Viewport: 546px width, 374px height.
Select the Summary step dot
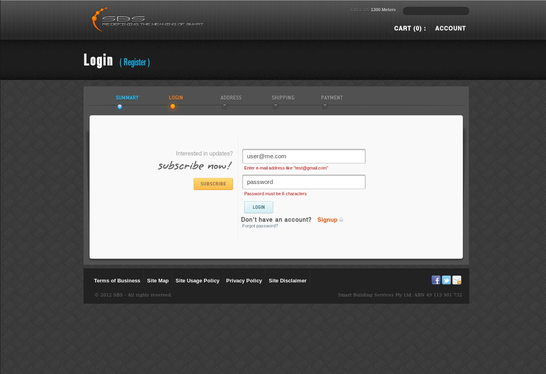point(120,107)
